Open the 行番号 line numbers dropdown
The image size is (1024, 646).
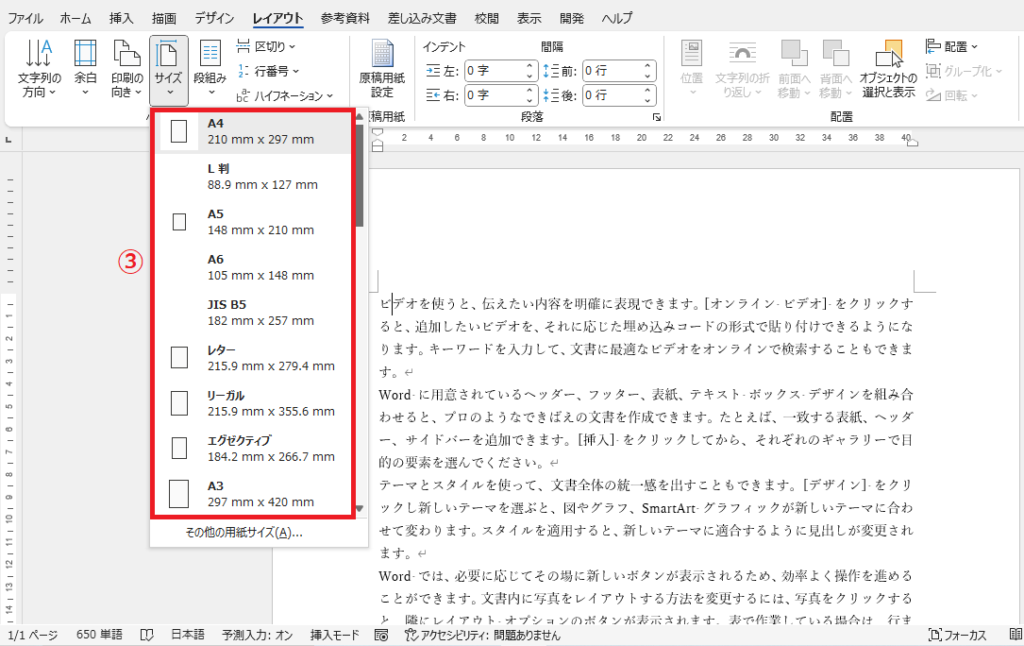pos(268,71)
